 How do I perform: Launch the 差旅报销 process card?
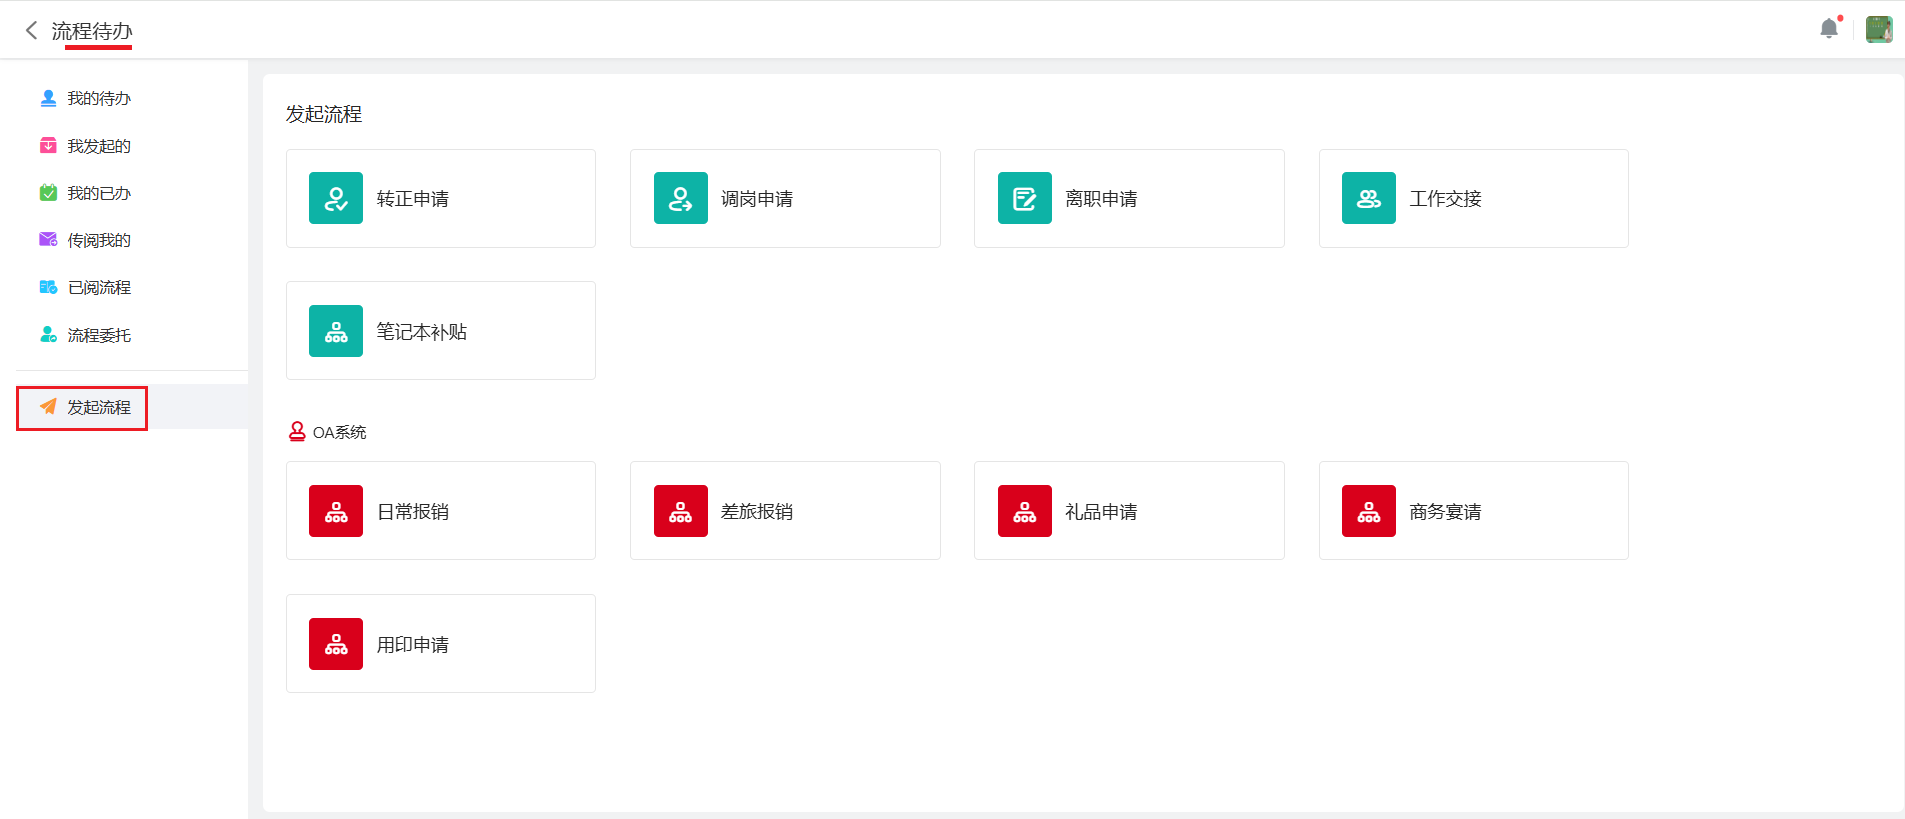785,511
